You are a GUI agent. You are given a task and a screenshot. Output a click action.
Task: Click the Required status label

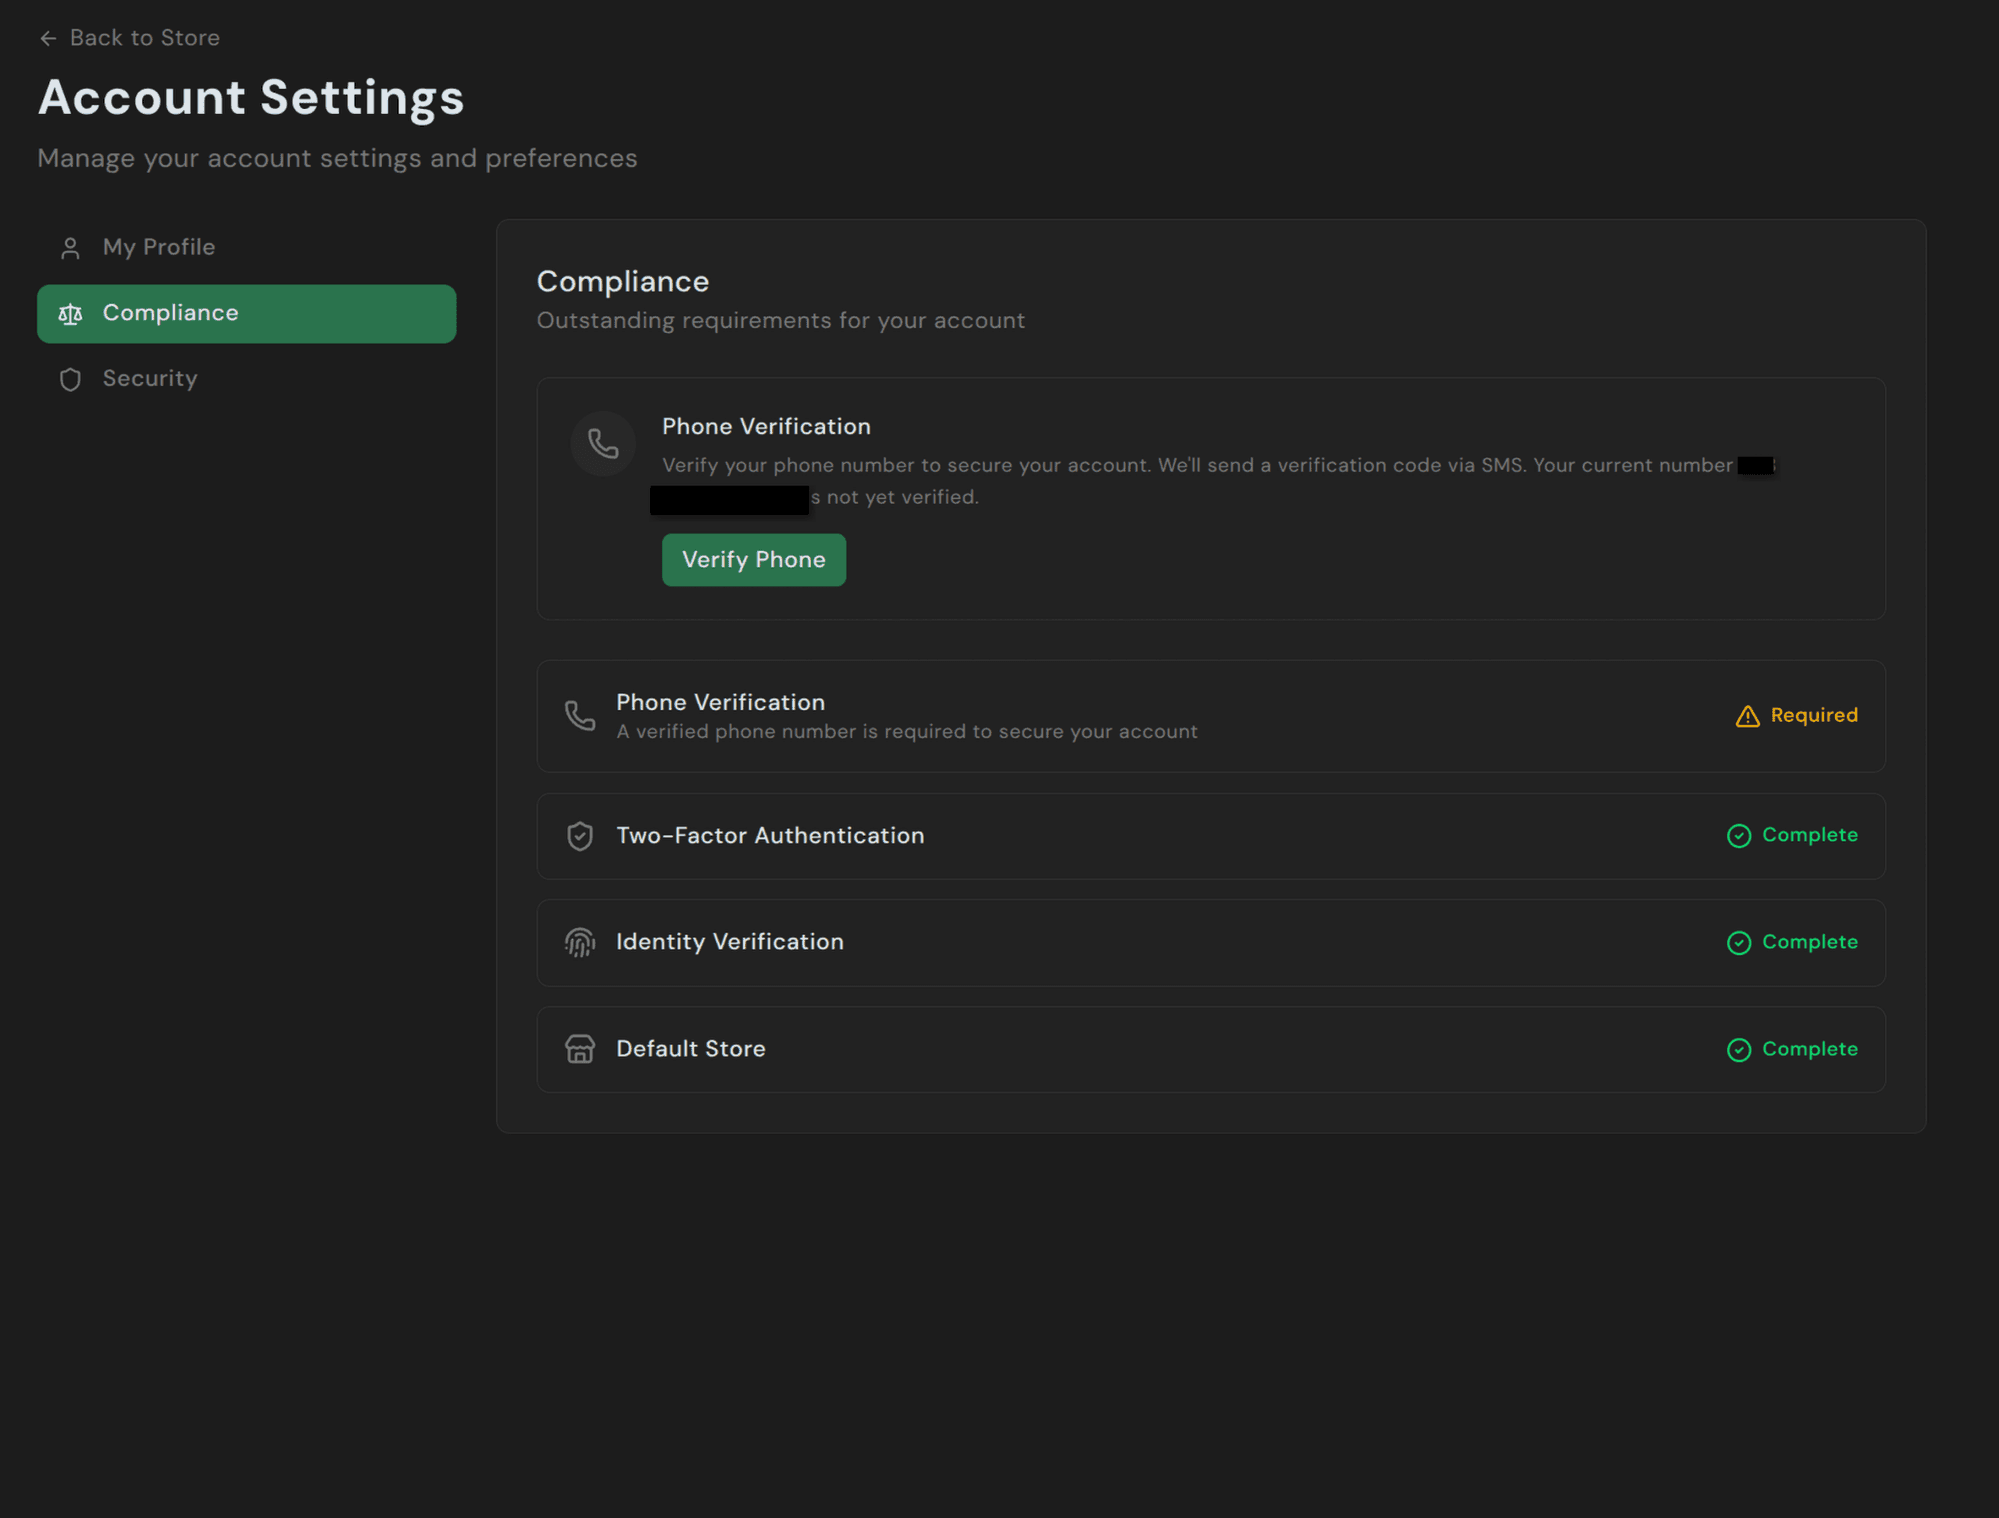[1814, 715]
